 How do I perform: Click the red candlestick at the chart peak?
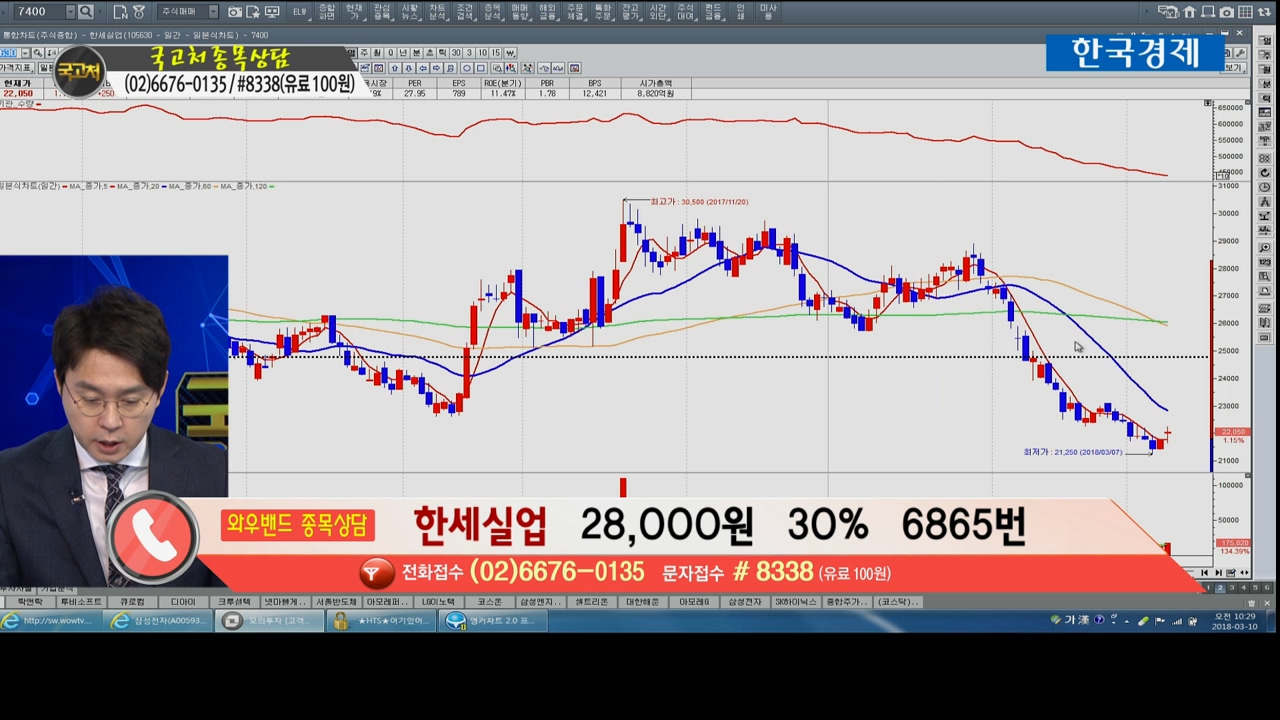pos(623,242)
